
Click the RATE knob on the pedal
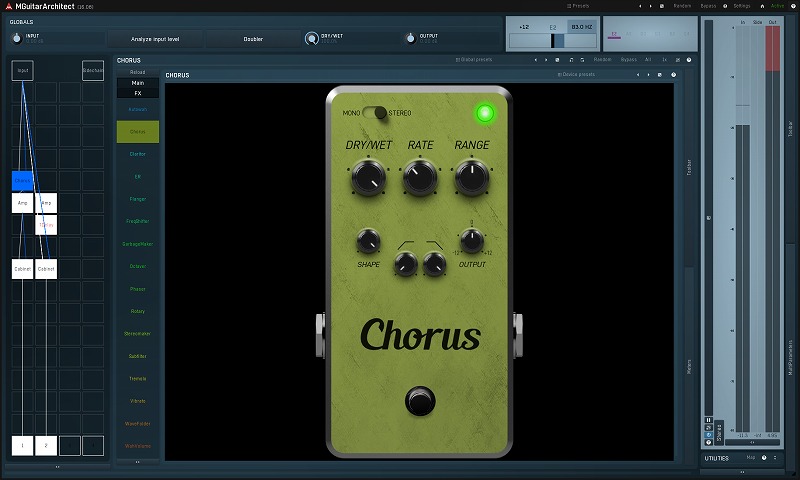420,178
